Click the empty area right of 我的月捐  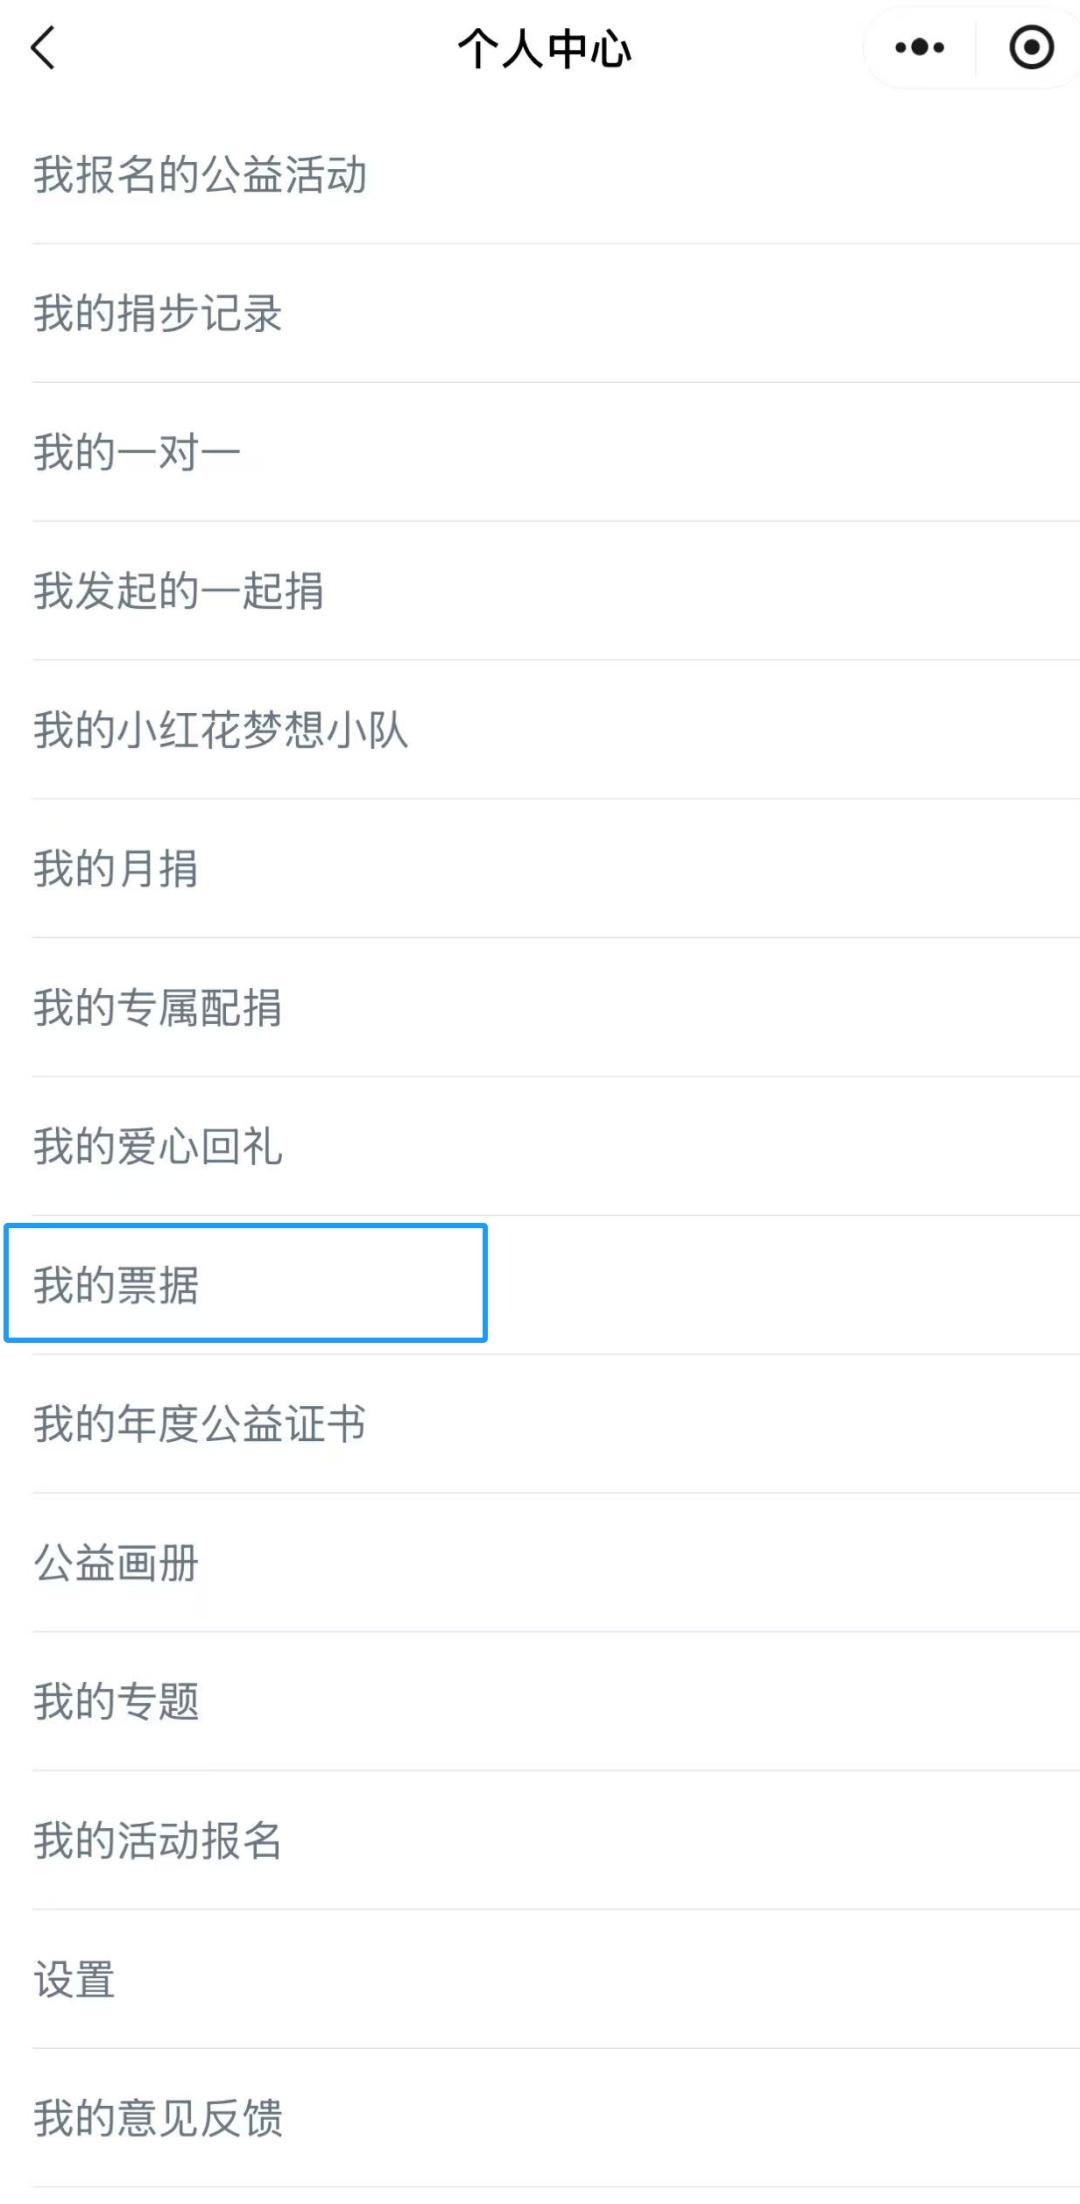[x=700, y=869]
